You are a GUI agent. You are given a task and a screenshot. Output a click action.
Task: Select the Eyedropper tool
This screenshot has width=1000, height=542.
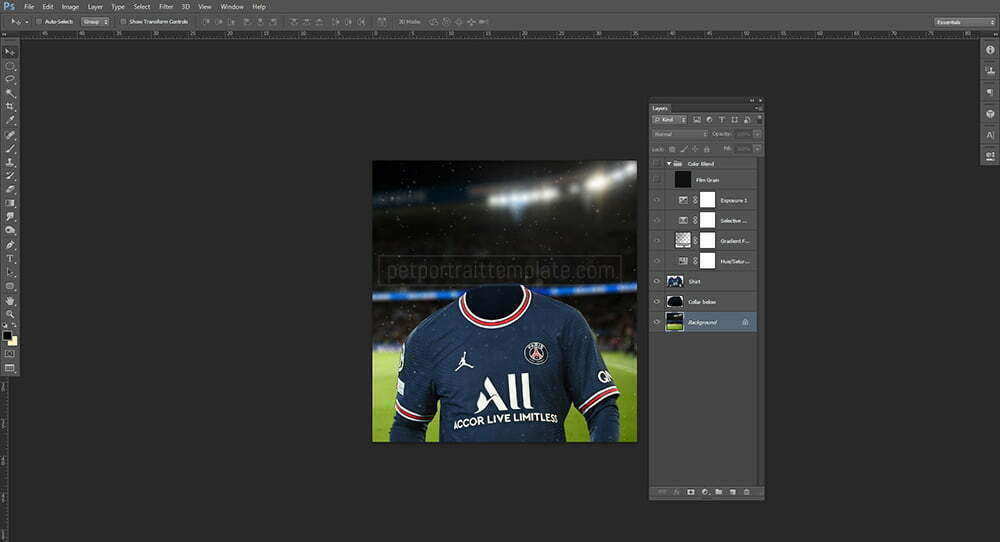point(10,121)
